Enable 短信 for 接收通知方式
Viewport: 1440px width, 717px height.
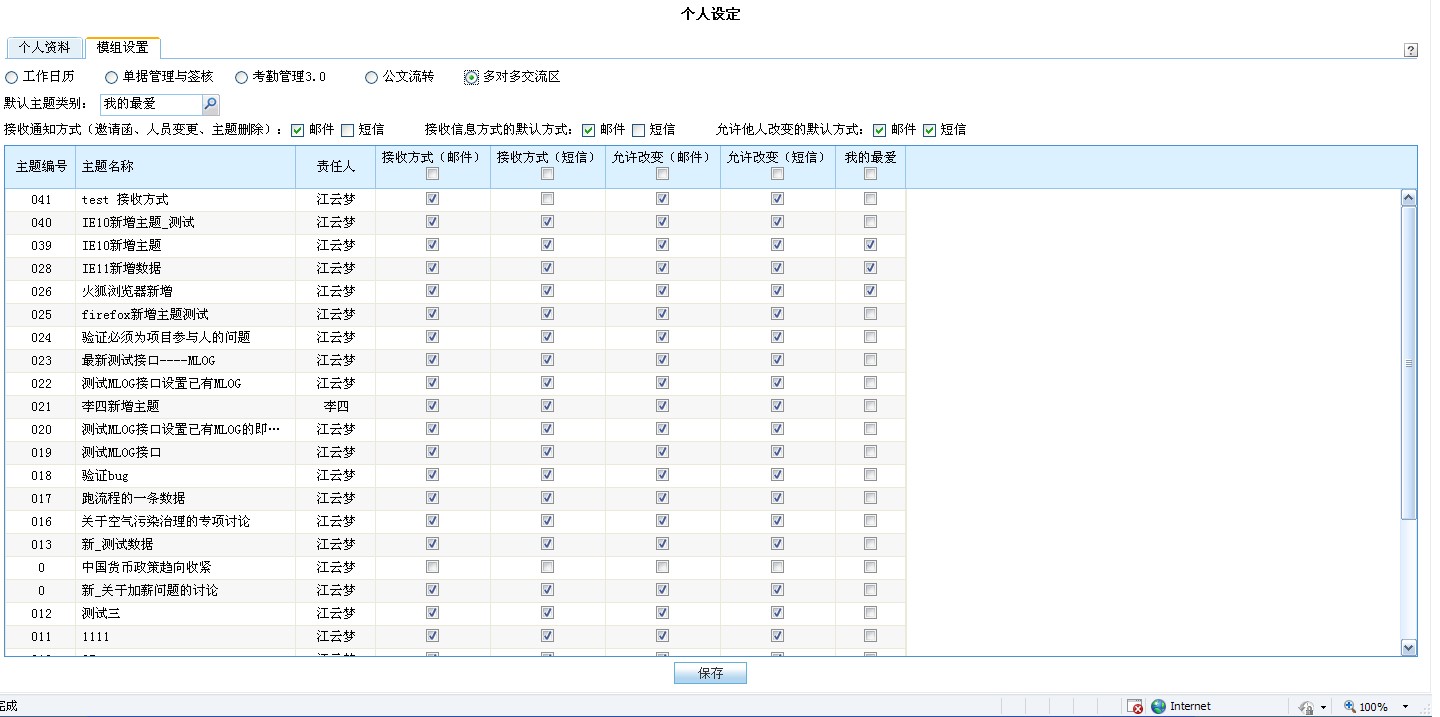click(347, 130)
